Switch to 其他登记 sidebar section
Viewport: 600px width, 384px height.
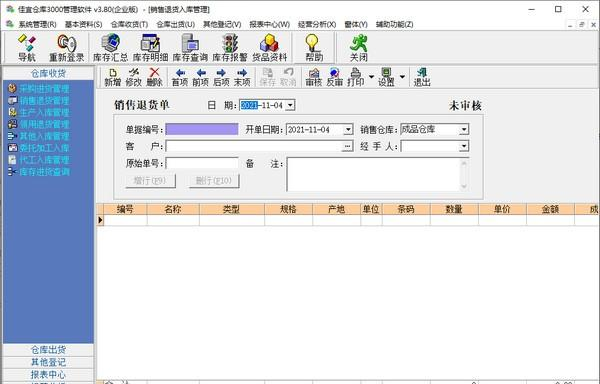48,362
